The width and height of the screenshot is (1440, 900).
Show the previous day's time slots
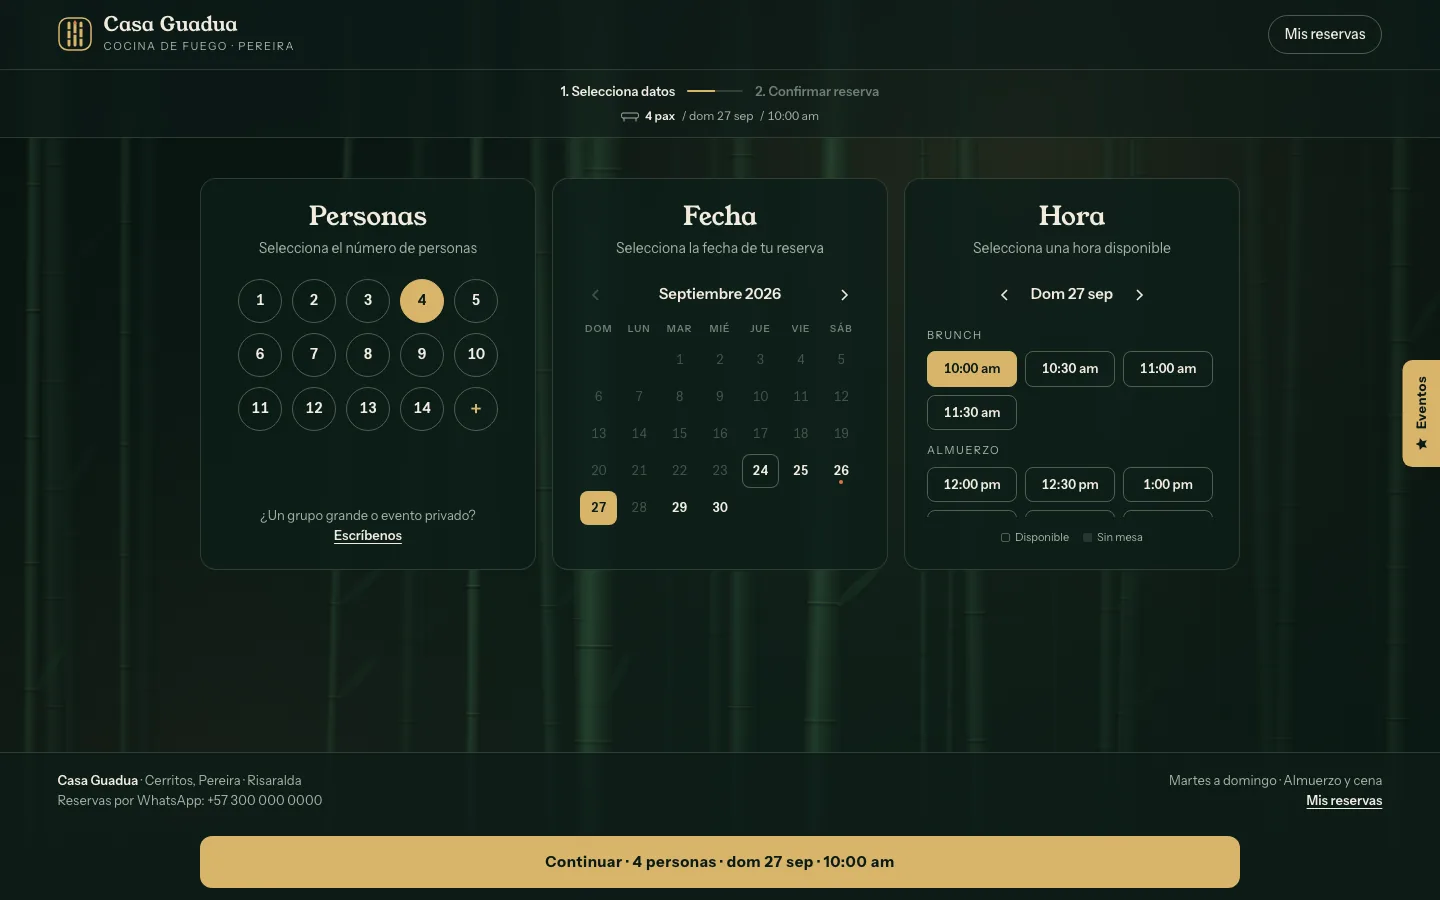pyautogui.click(x=1004, y=294)
